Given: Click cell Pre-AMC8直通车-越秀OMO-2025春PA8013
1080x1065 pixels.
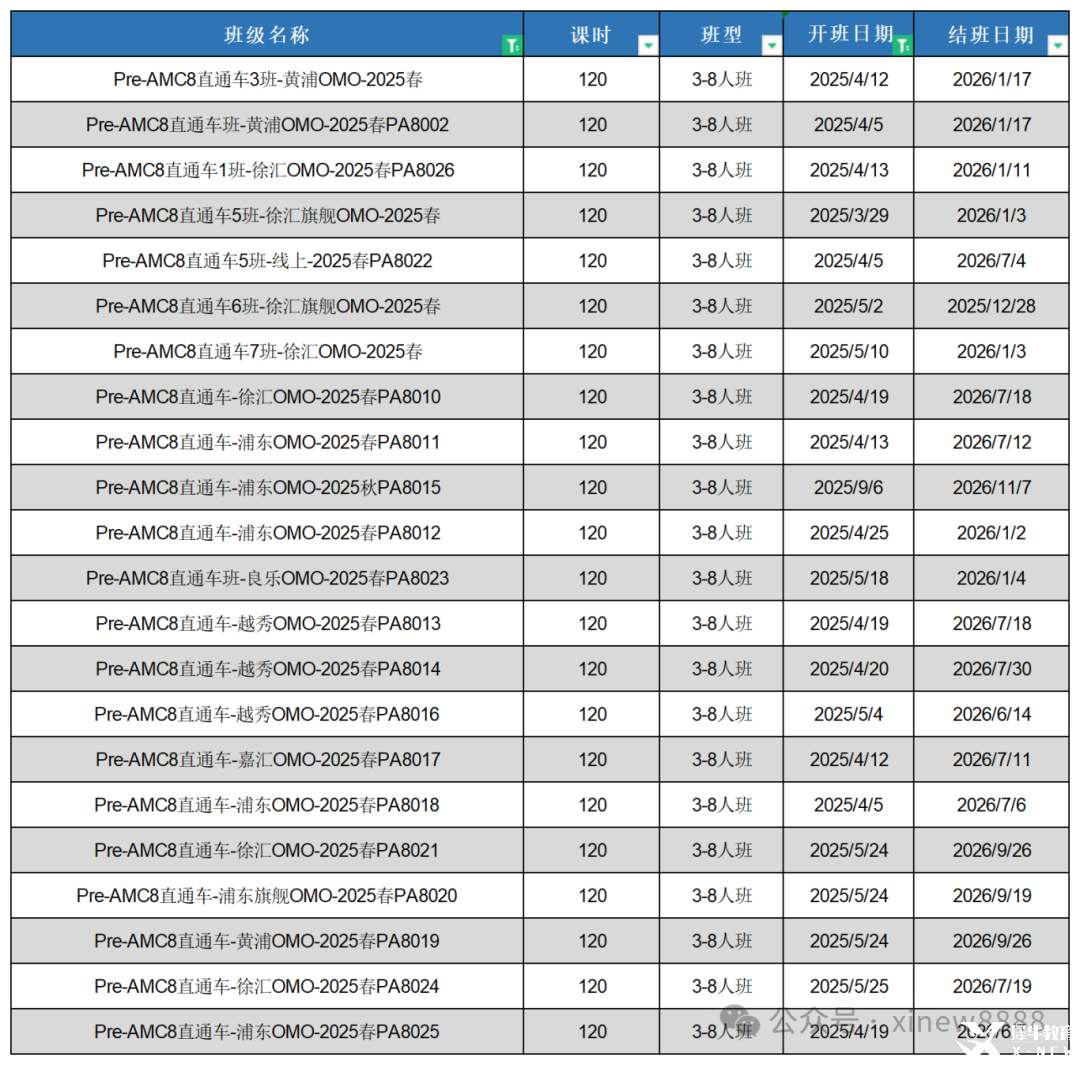Looking at the screenshot, I should point(267,623).
